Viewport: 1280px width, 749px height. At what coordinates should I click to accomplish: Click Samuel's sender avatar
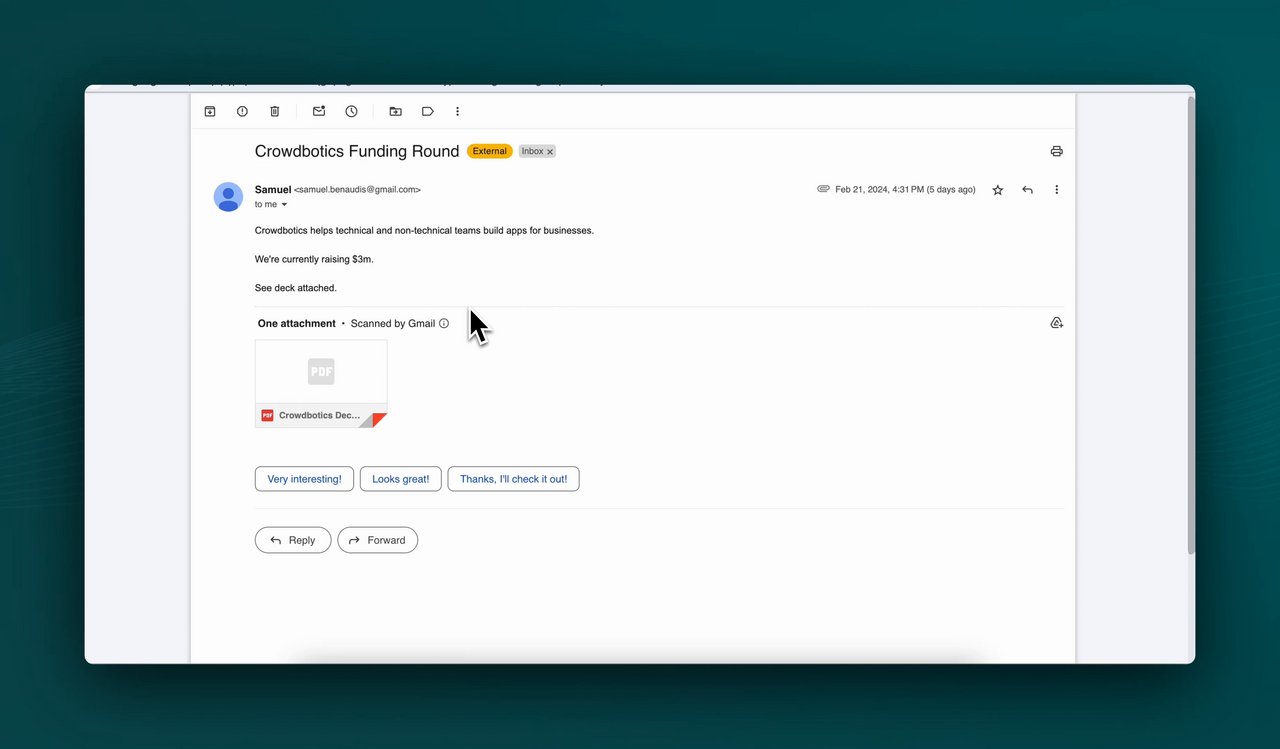pos(228,197)
